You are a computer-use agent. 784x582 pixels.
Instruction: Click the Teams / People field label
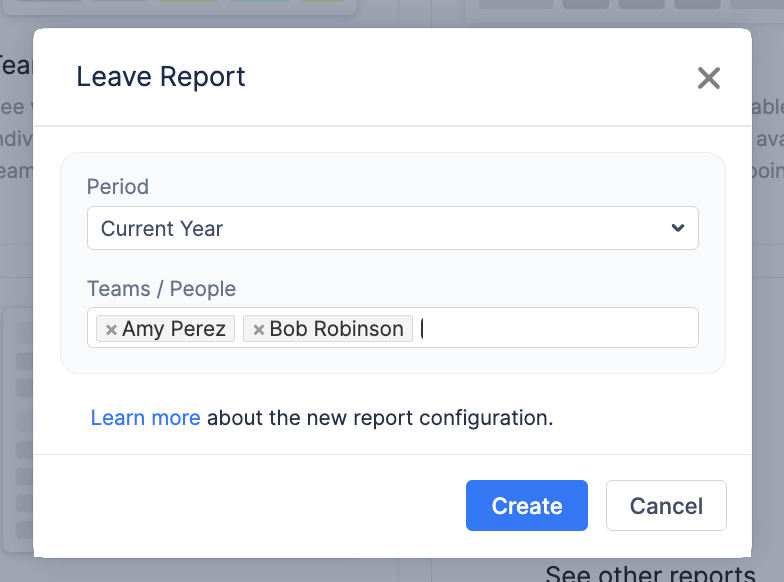pyautogui.click(x=161, y=289)
